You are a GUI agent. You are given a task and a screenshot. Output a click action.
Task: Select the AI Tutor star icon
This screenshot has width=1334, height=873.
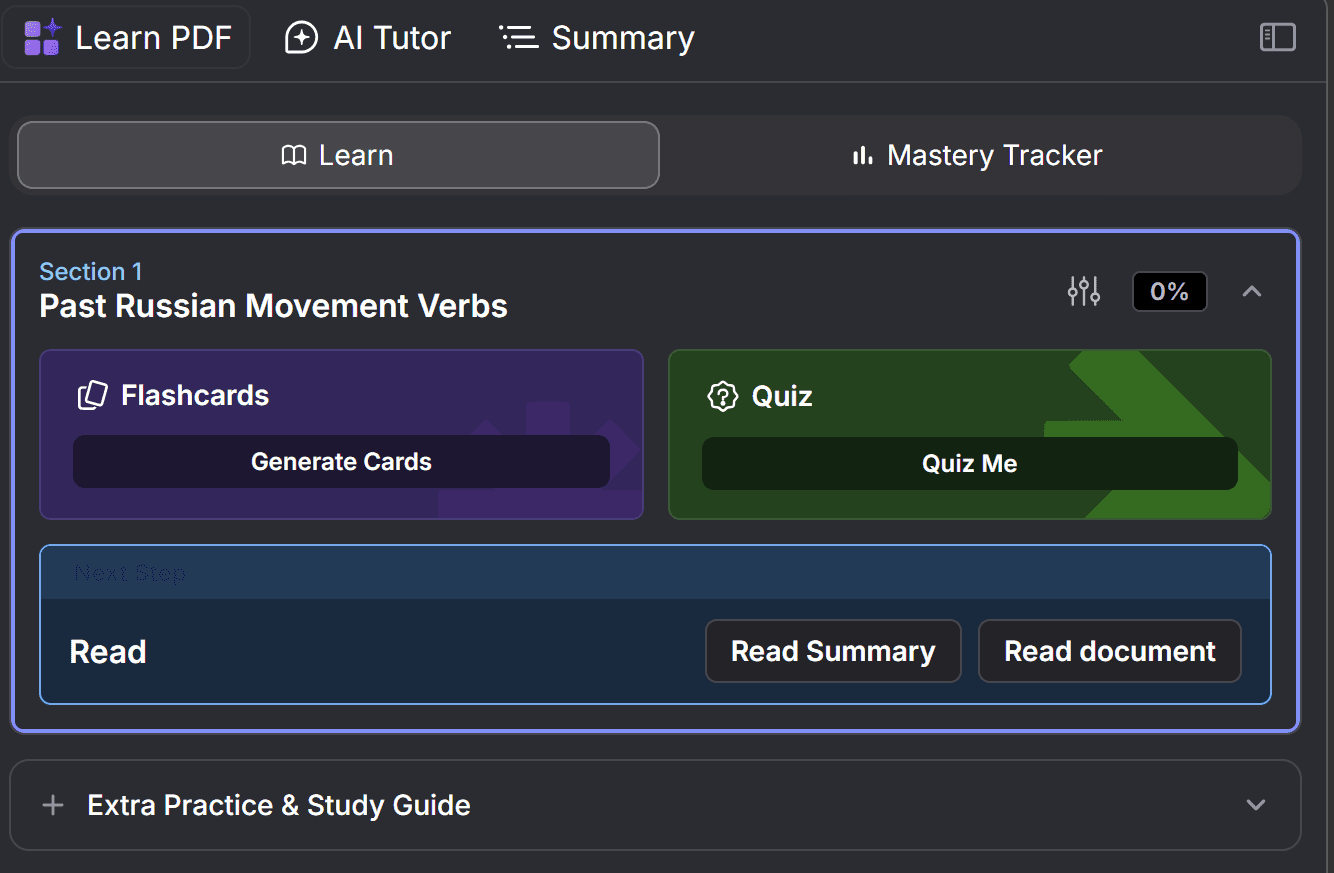[x=300, y=37]
